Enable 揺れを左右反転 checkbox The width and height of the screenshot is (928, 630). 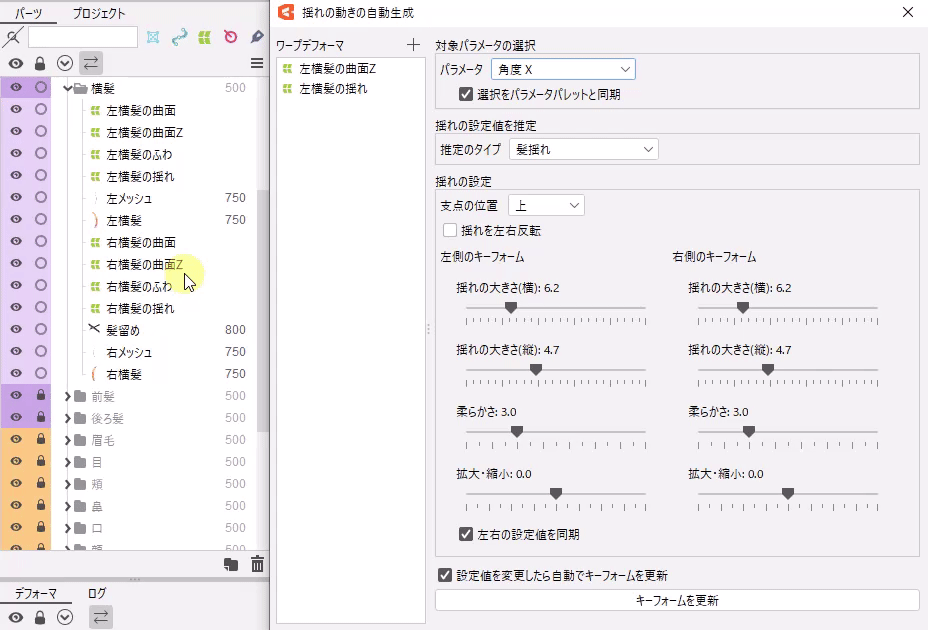pos(450,230)
